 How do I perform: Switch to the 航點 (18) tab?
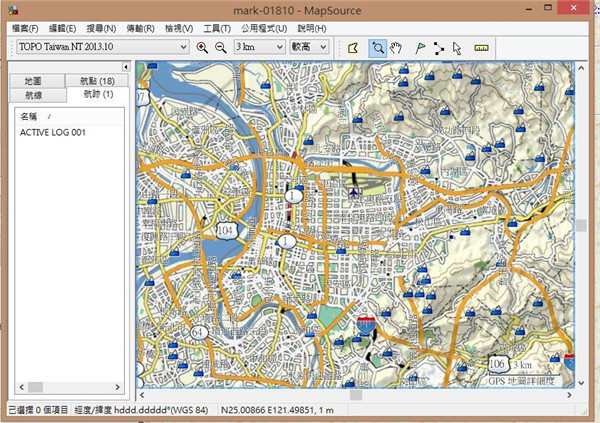(97, 81)
